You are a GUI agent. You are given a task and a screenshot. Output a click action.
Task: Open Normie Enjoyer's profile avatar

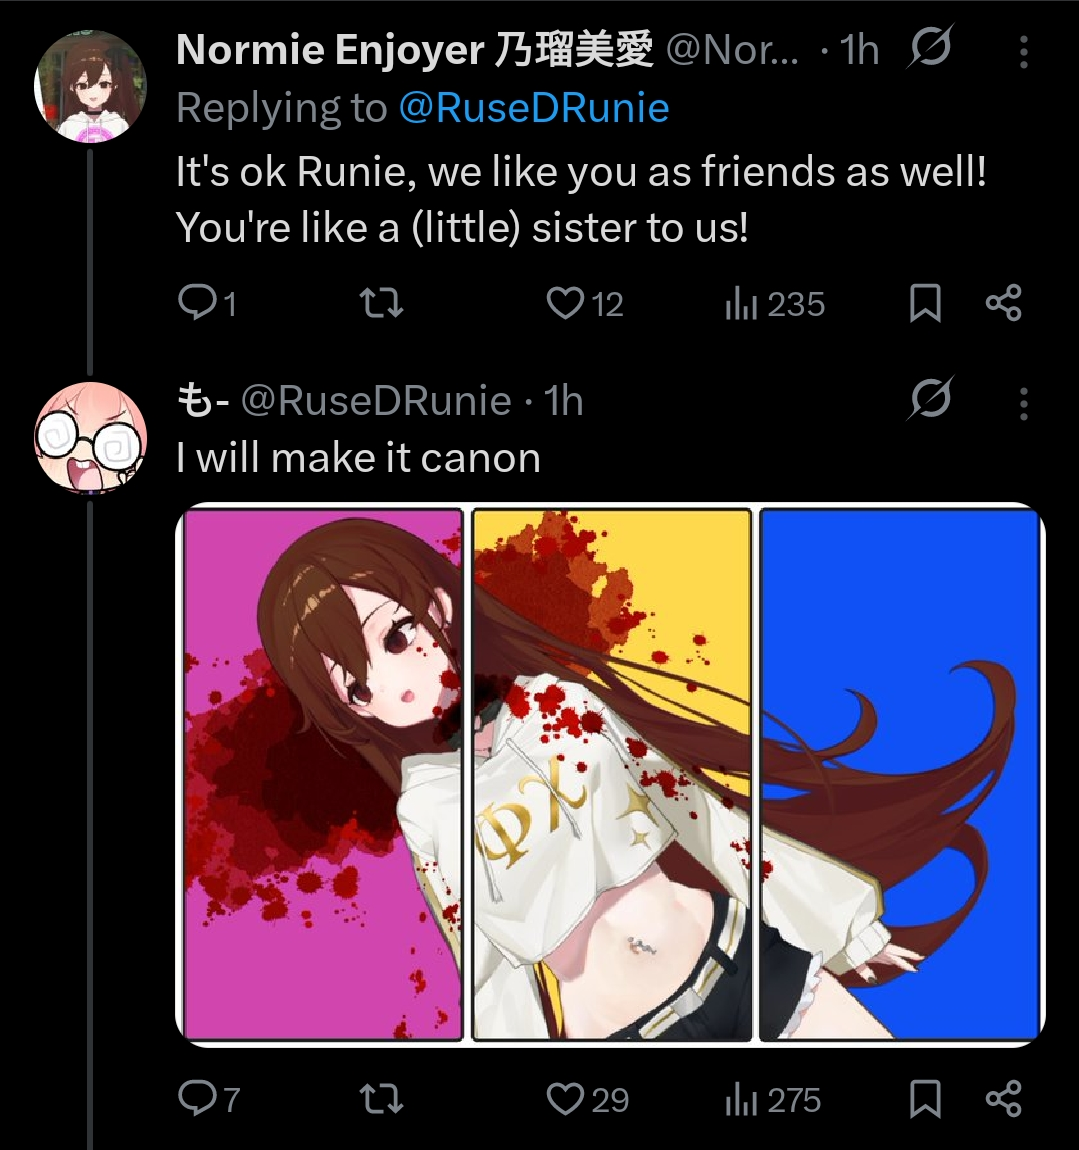(x=90, y=87)
